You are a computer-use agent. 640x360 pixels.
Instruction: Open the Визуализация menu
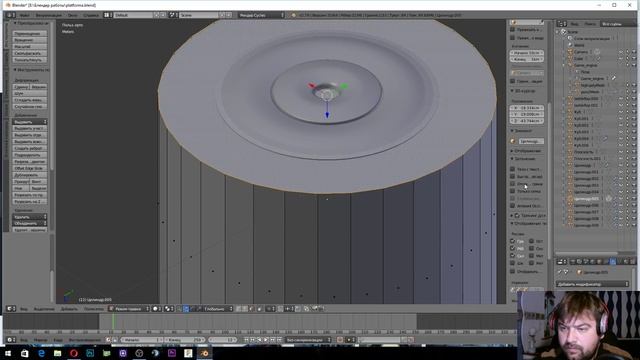pyautogui.click(x=49, y=15)
